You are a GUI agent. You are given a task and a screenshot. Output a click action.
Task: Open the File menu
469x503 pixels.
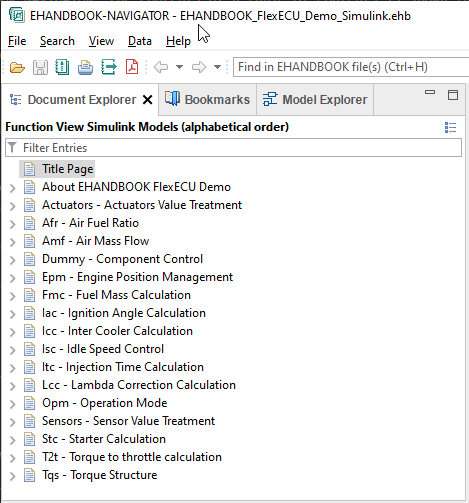click(x=17, y=41)
